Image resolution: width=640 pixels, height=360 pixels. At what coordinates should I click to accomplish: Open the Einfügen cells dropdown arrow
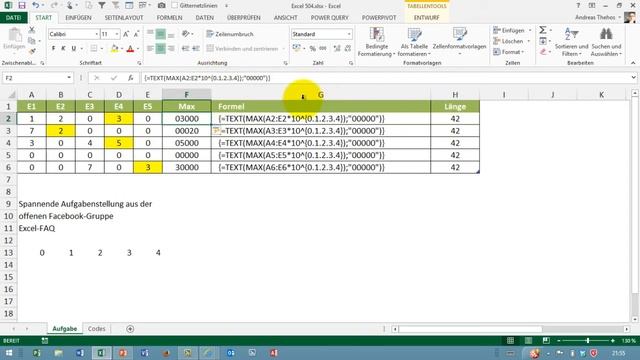click(530, 30)
